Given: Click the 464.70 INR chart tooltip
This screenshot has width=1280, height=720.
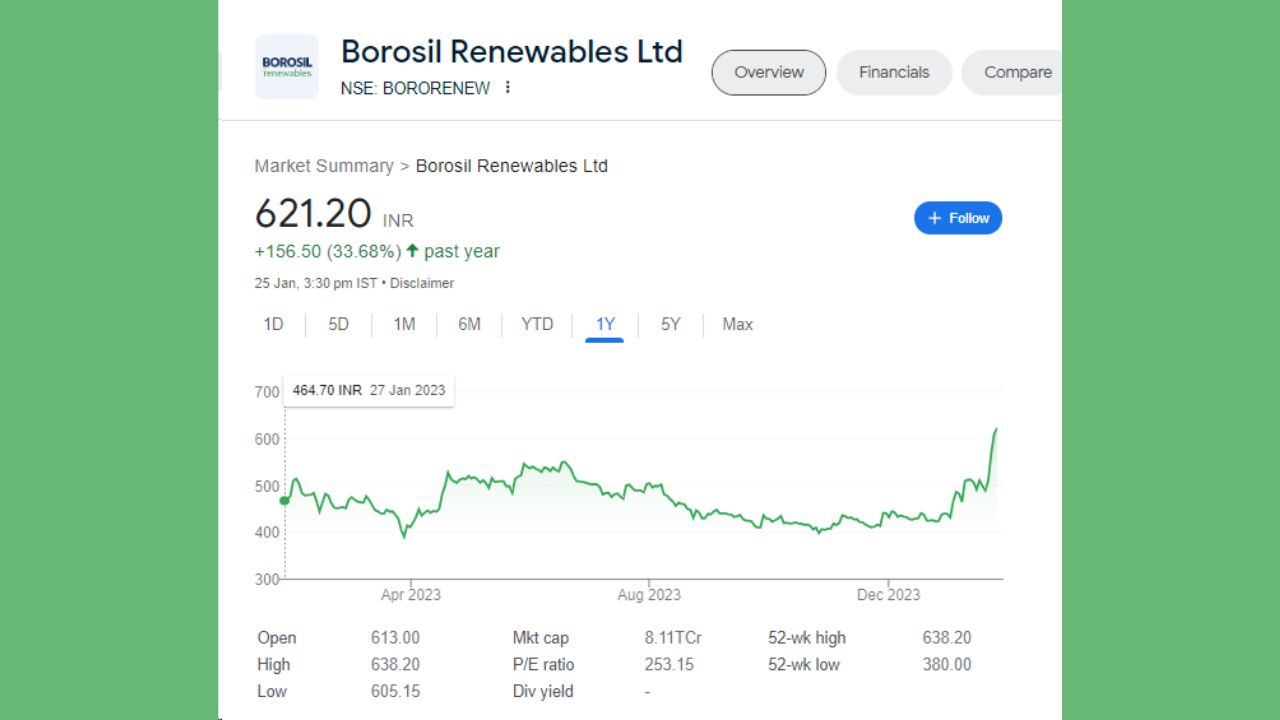Looking at the screenshot, I should (x=369, y=390).
